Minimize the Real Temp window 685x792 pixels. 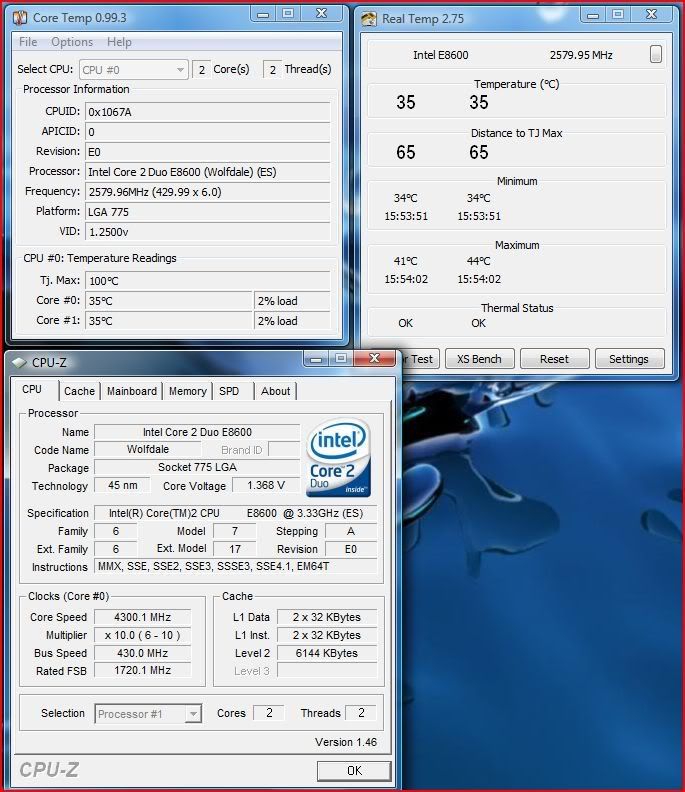coord(593,15)
